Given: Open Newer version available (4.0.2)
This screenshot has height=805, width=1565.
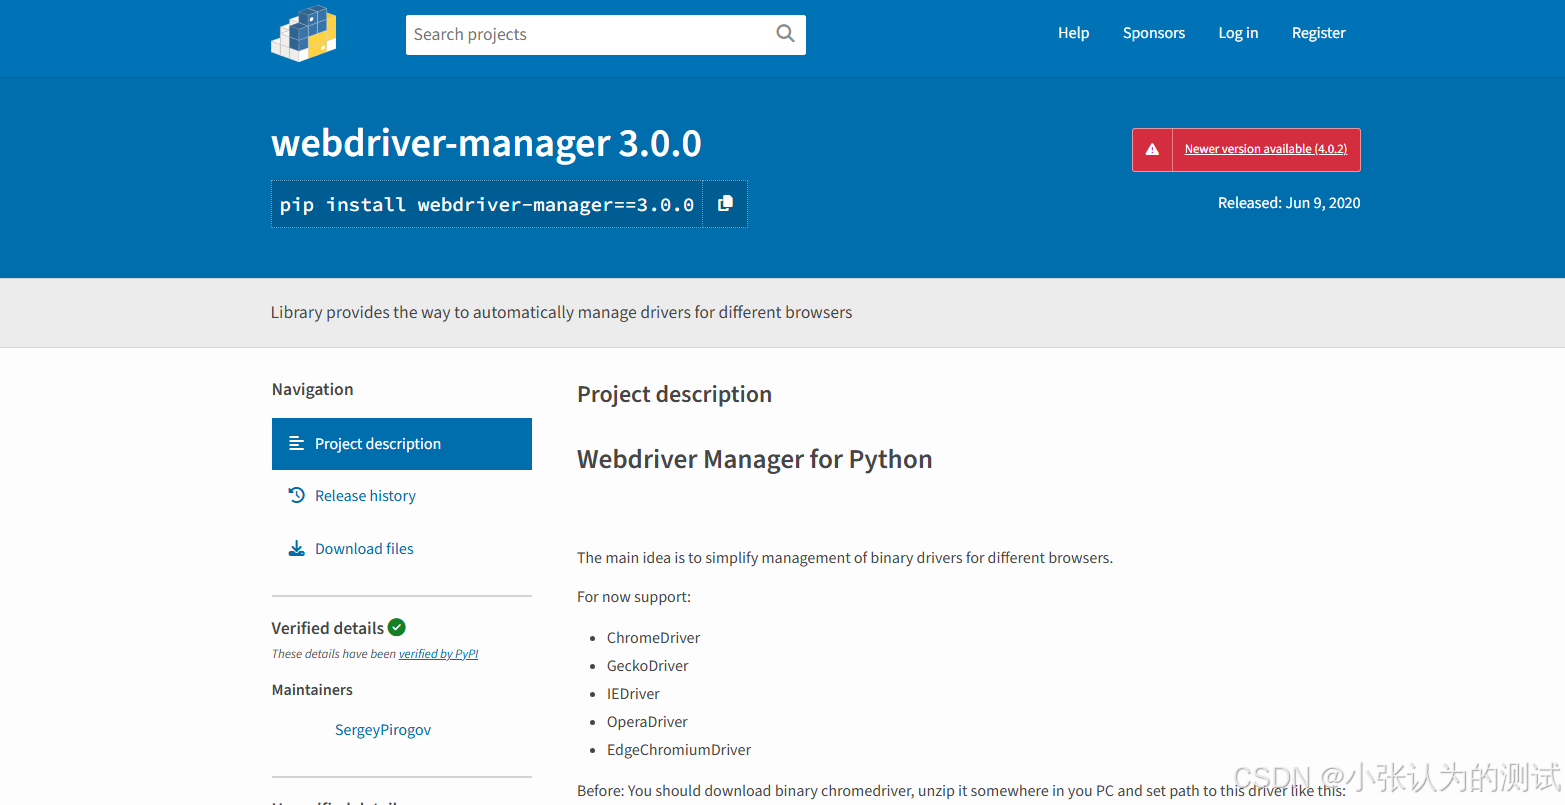Looking at the screenshot, I should (x=1266, y=149).
